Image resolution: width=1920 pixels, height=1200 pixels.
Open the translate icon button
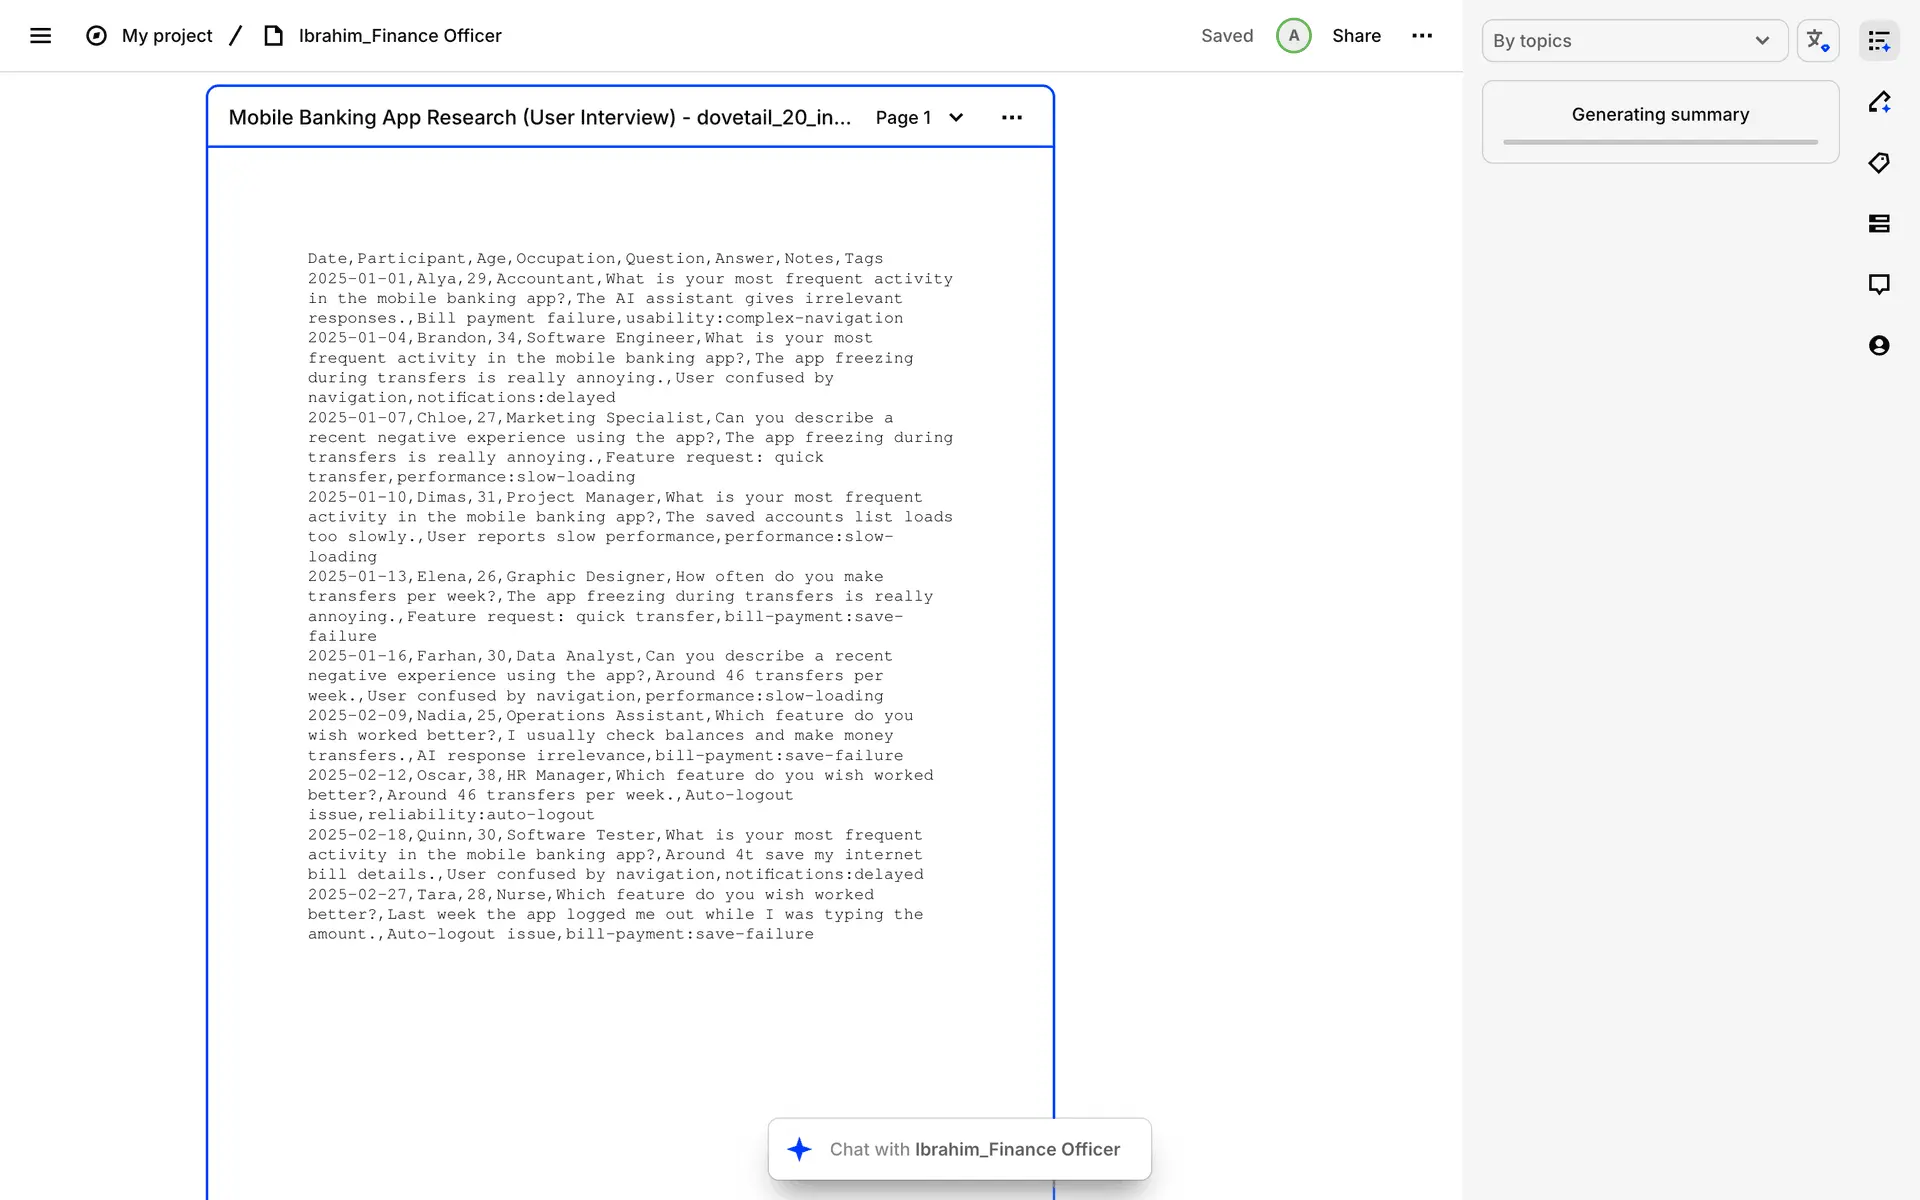pos(1817,41)
